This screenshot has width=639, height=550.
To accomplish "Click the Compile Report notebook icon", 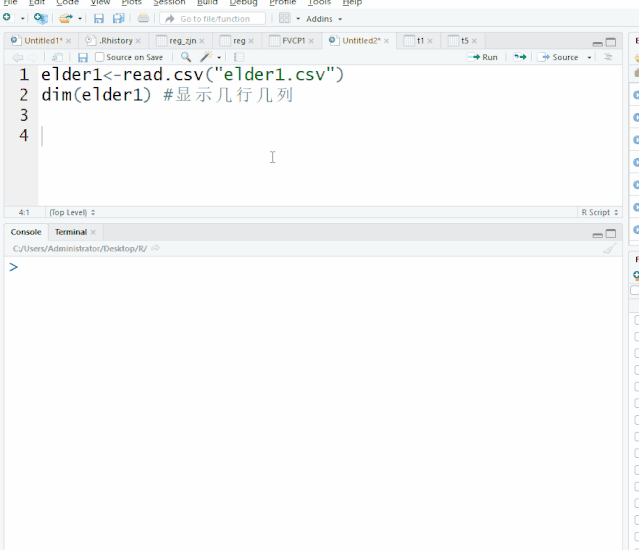I will 239,57.
